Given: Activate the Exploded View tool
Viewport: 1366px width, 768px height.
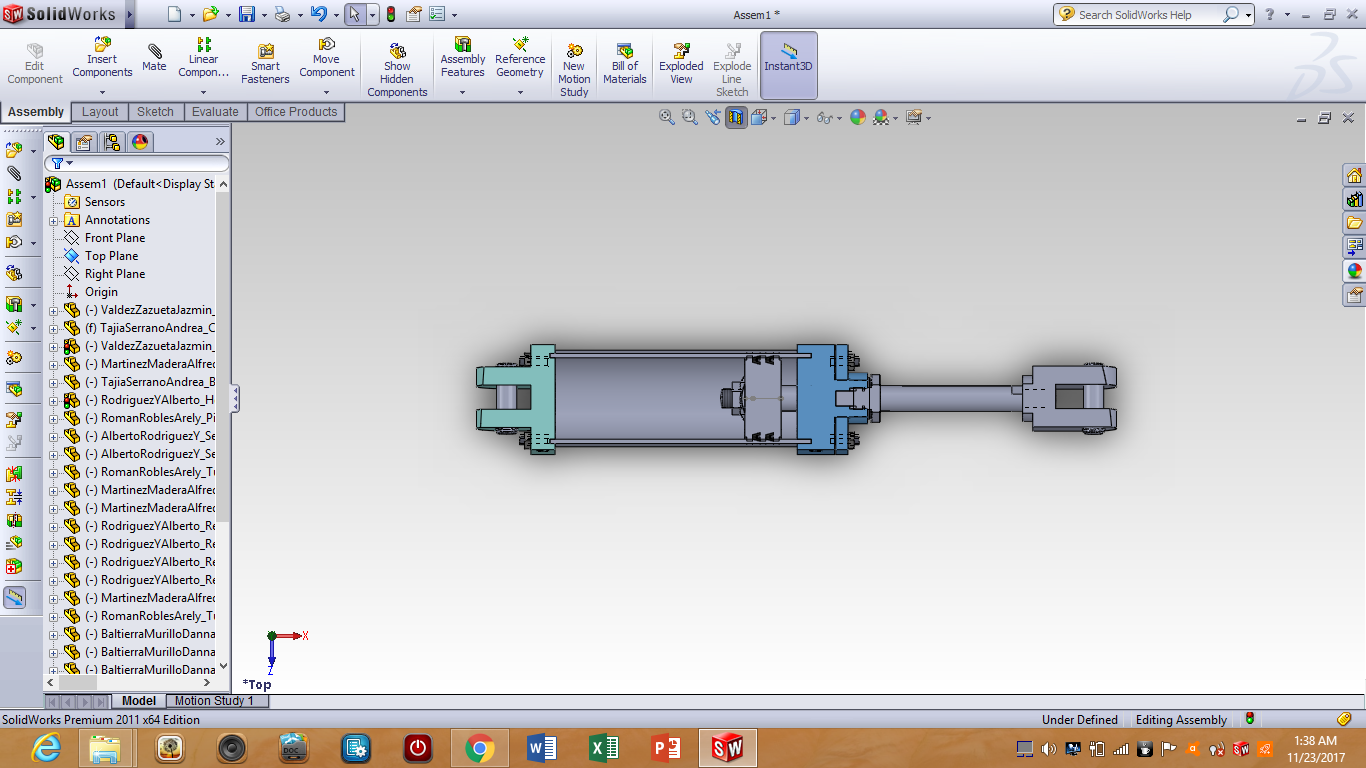Looking at the screenshot, I should pos(680,60).
